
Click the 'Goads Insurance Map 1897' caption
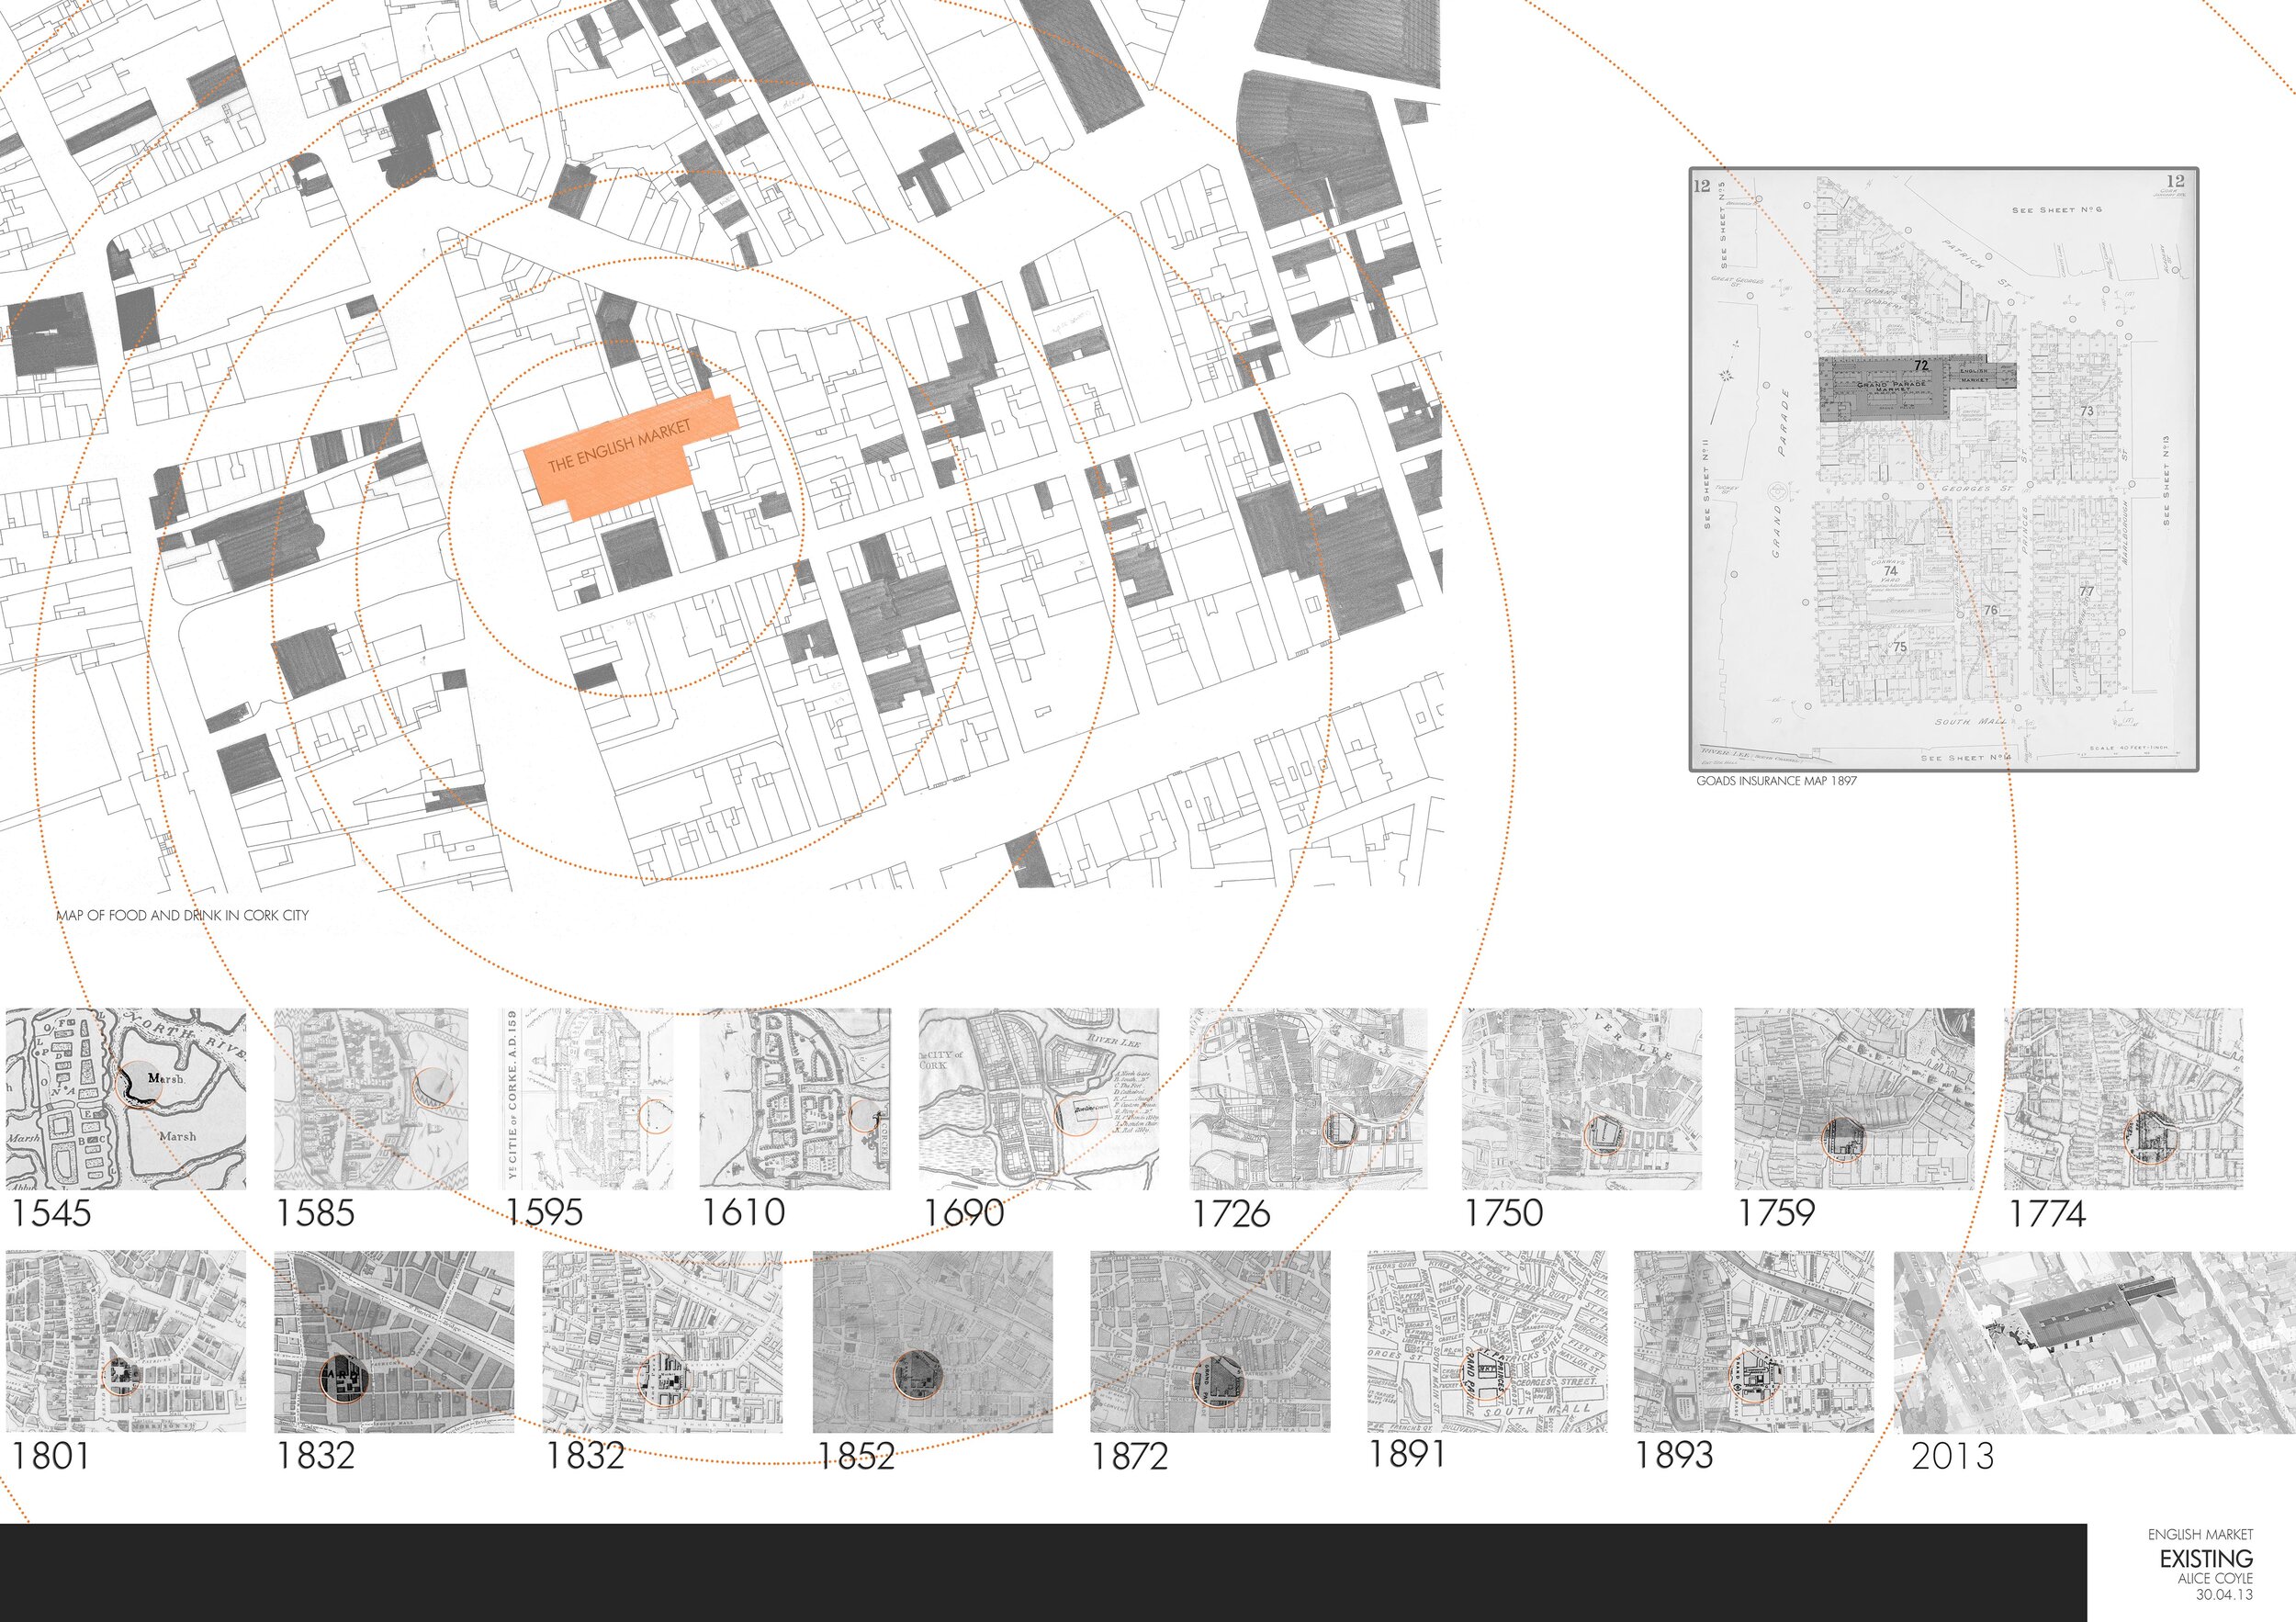[x=1776, y=781]
